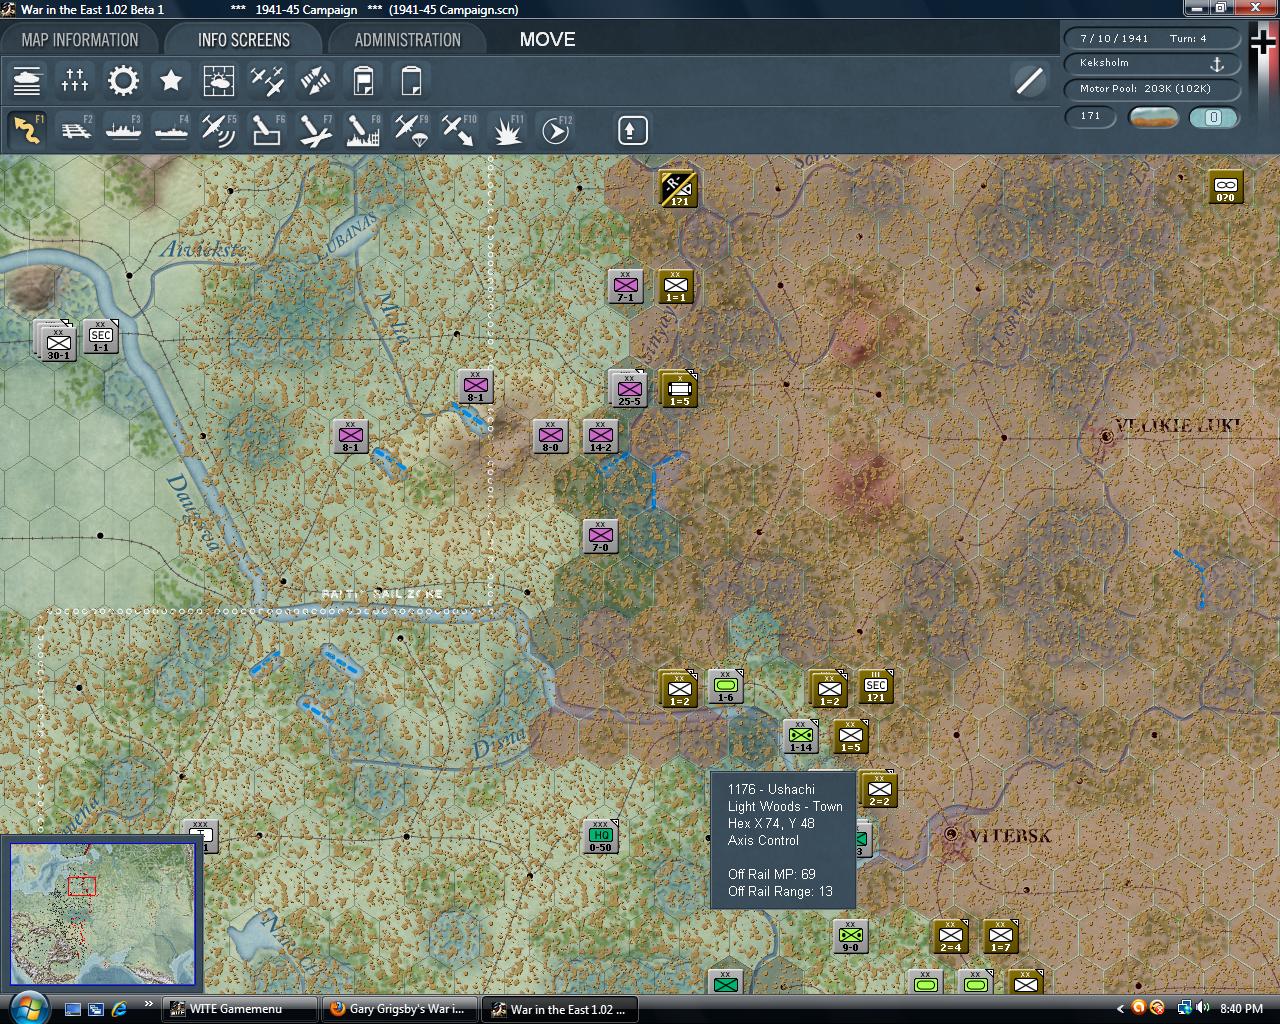Screen dimensions: 1280x1024
Task: Open the losses screen with crosses icon
Action: (75, 81)
